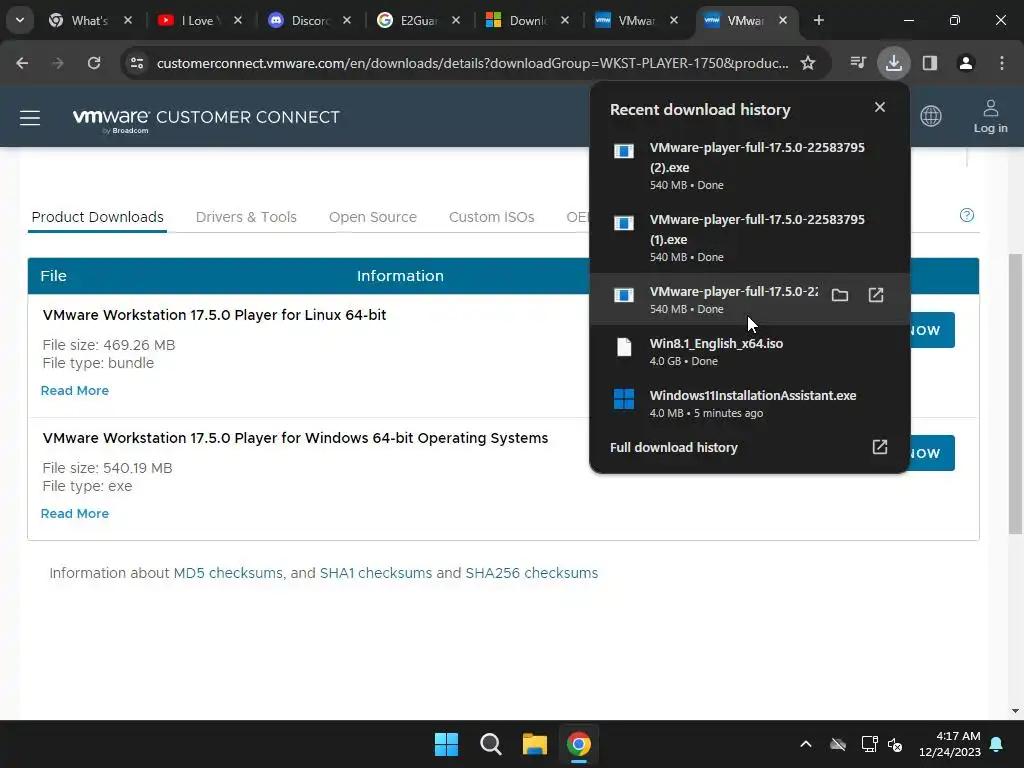This screenshot has height=768, width=1024.
Task: Open Full download history
Action: (673, 447)
